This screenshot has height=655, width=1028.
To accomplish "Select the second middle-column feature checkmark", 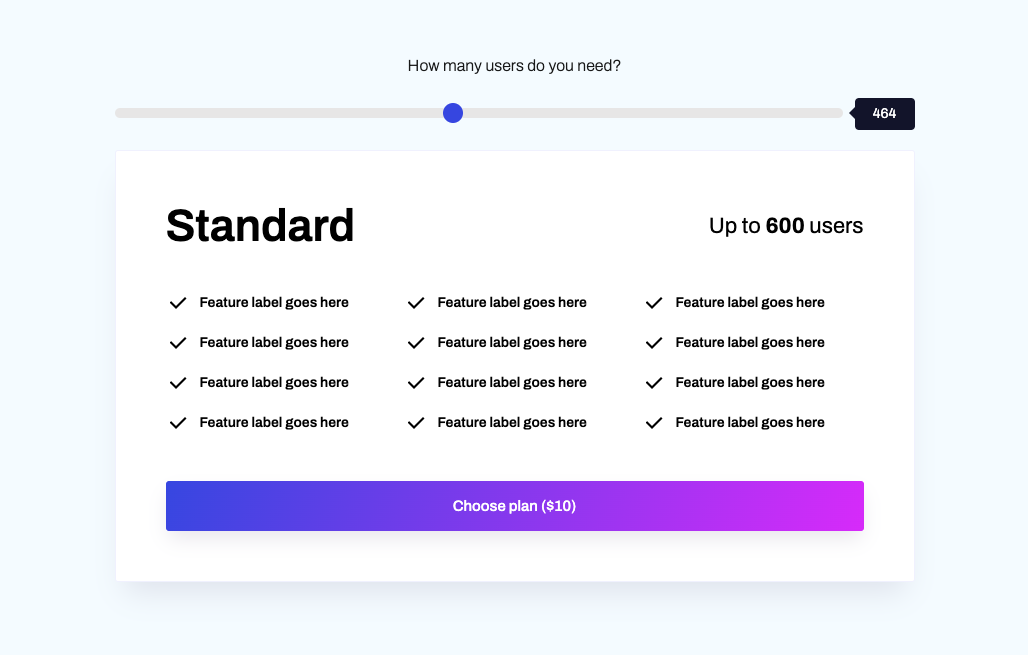I will [x=416, y=342].
